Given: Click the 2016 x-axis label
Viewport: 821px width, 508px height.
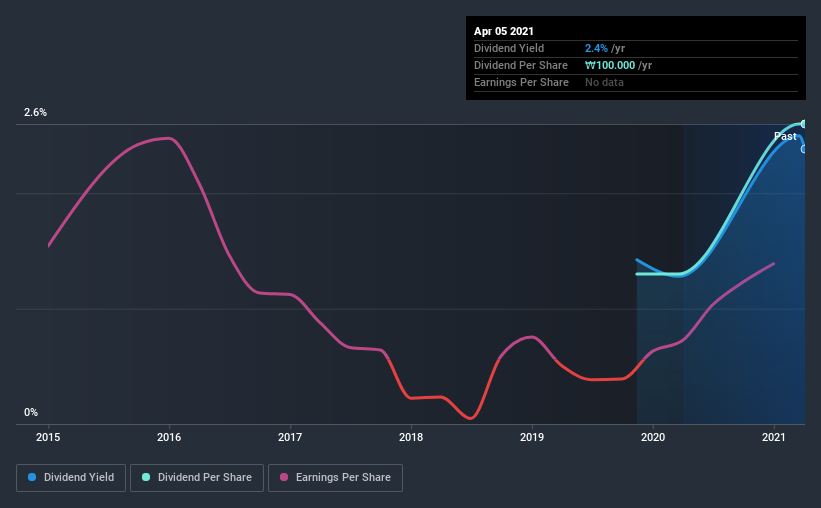Looking at the screenshot, I should pyautogui.click(x=169, y=437).
